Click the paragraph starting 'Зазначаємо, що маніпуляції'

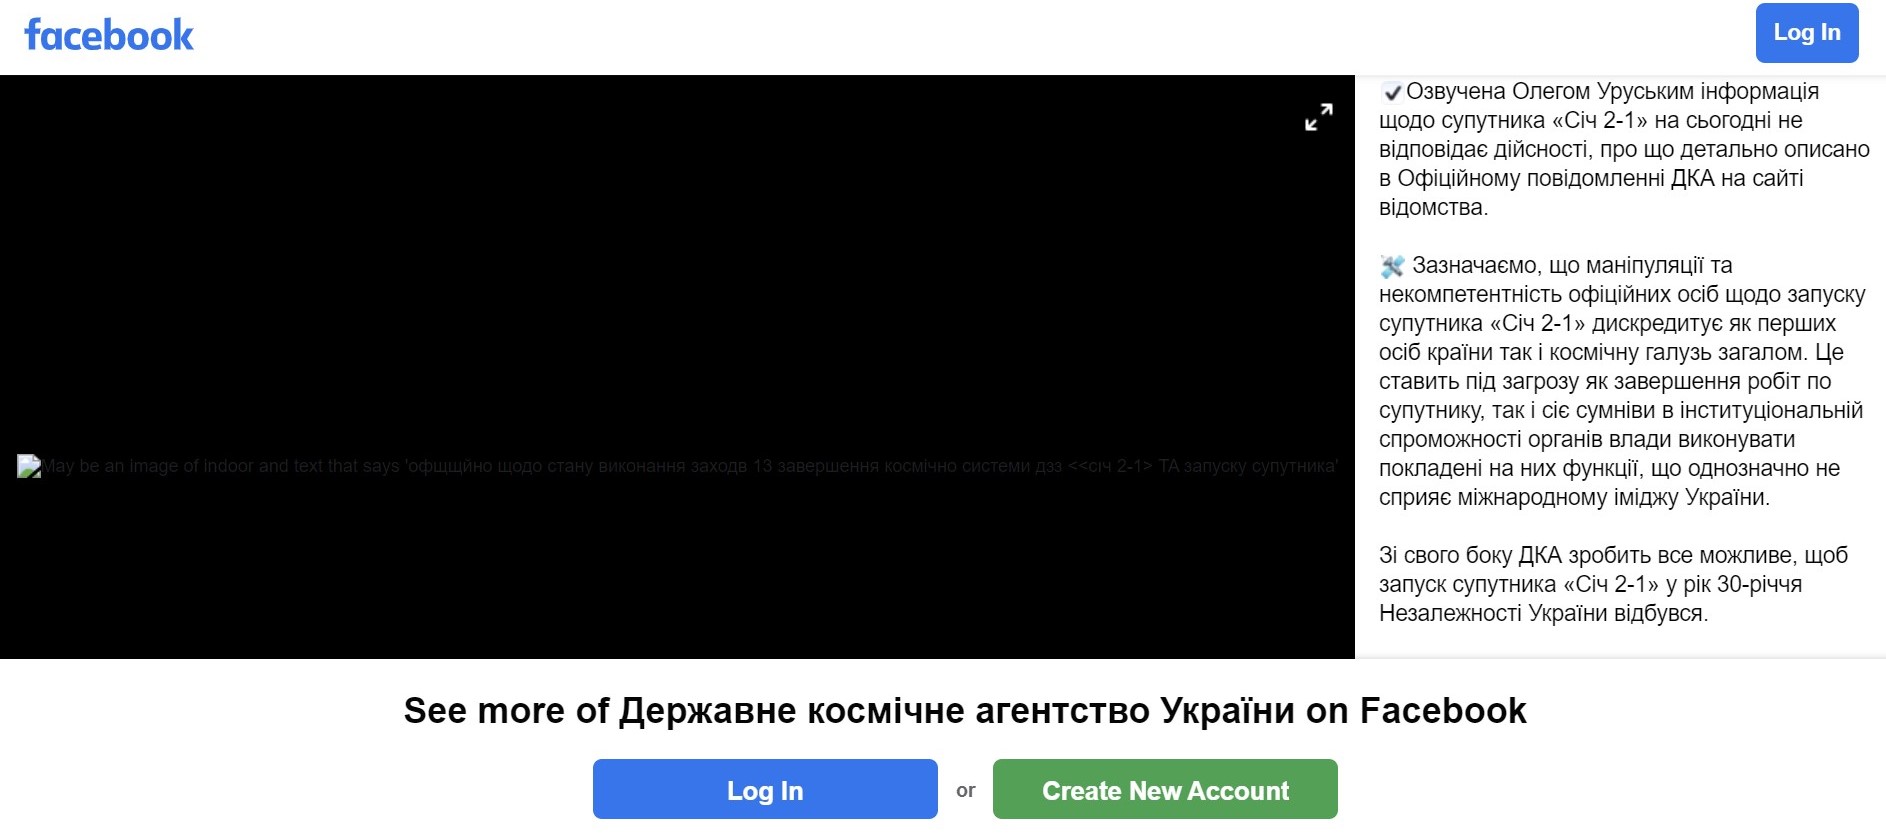(x=1622, y=381)
